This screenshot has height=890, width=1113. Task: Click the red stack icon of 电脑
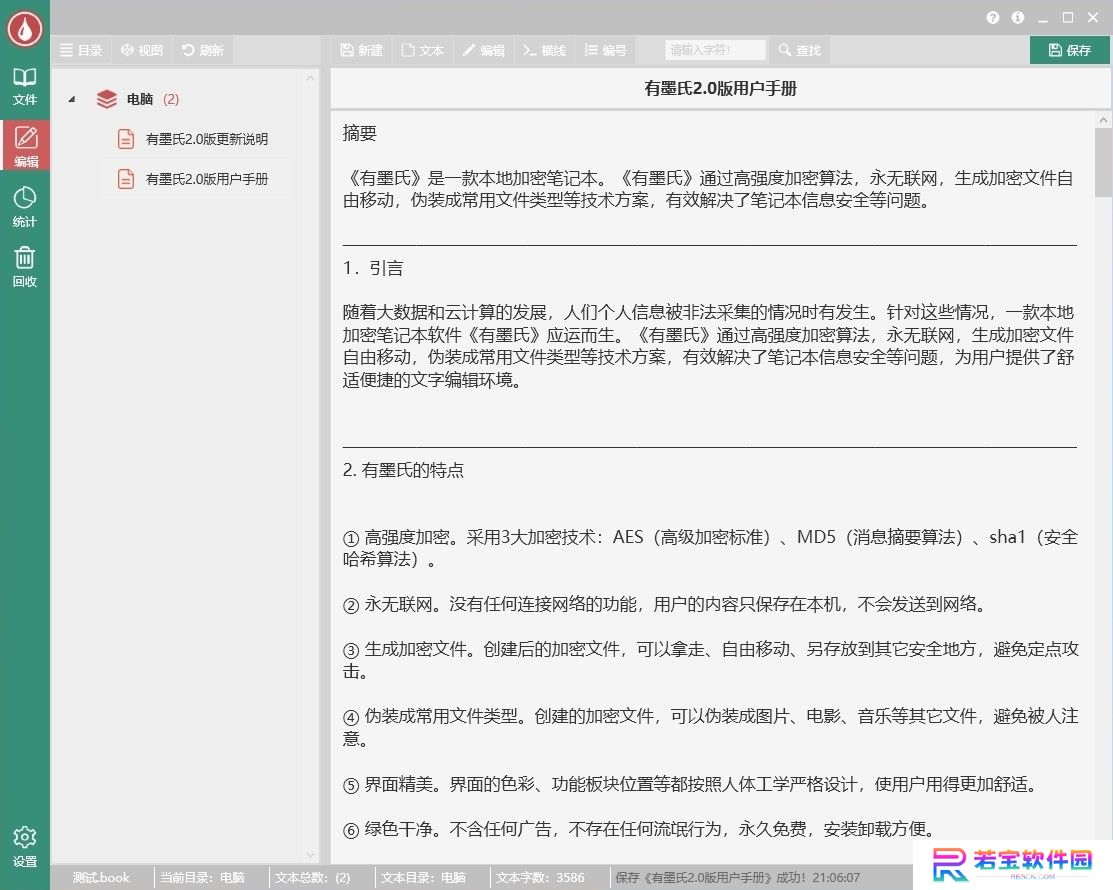[x=106, y=99]
